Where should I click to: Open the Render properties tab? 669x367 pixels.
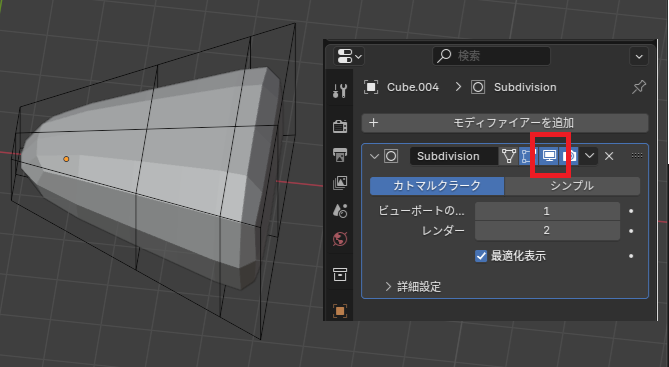click(340, 126)
